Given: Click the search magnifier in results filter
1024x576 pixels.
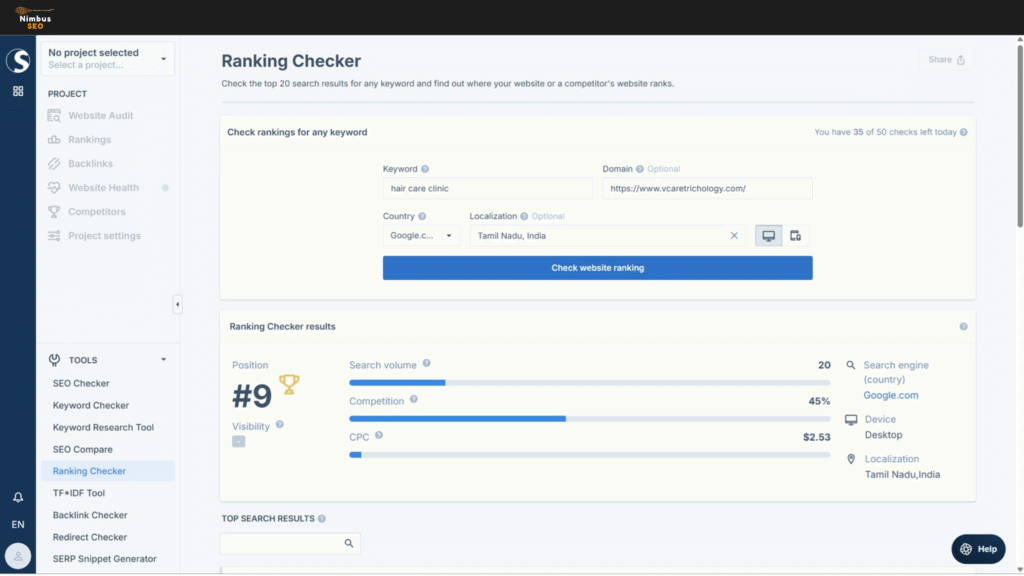Looking at the screenshot, I should click(x=349, y=543).
